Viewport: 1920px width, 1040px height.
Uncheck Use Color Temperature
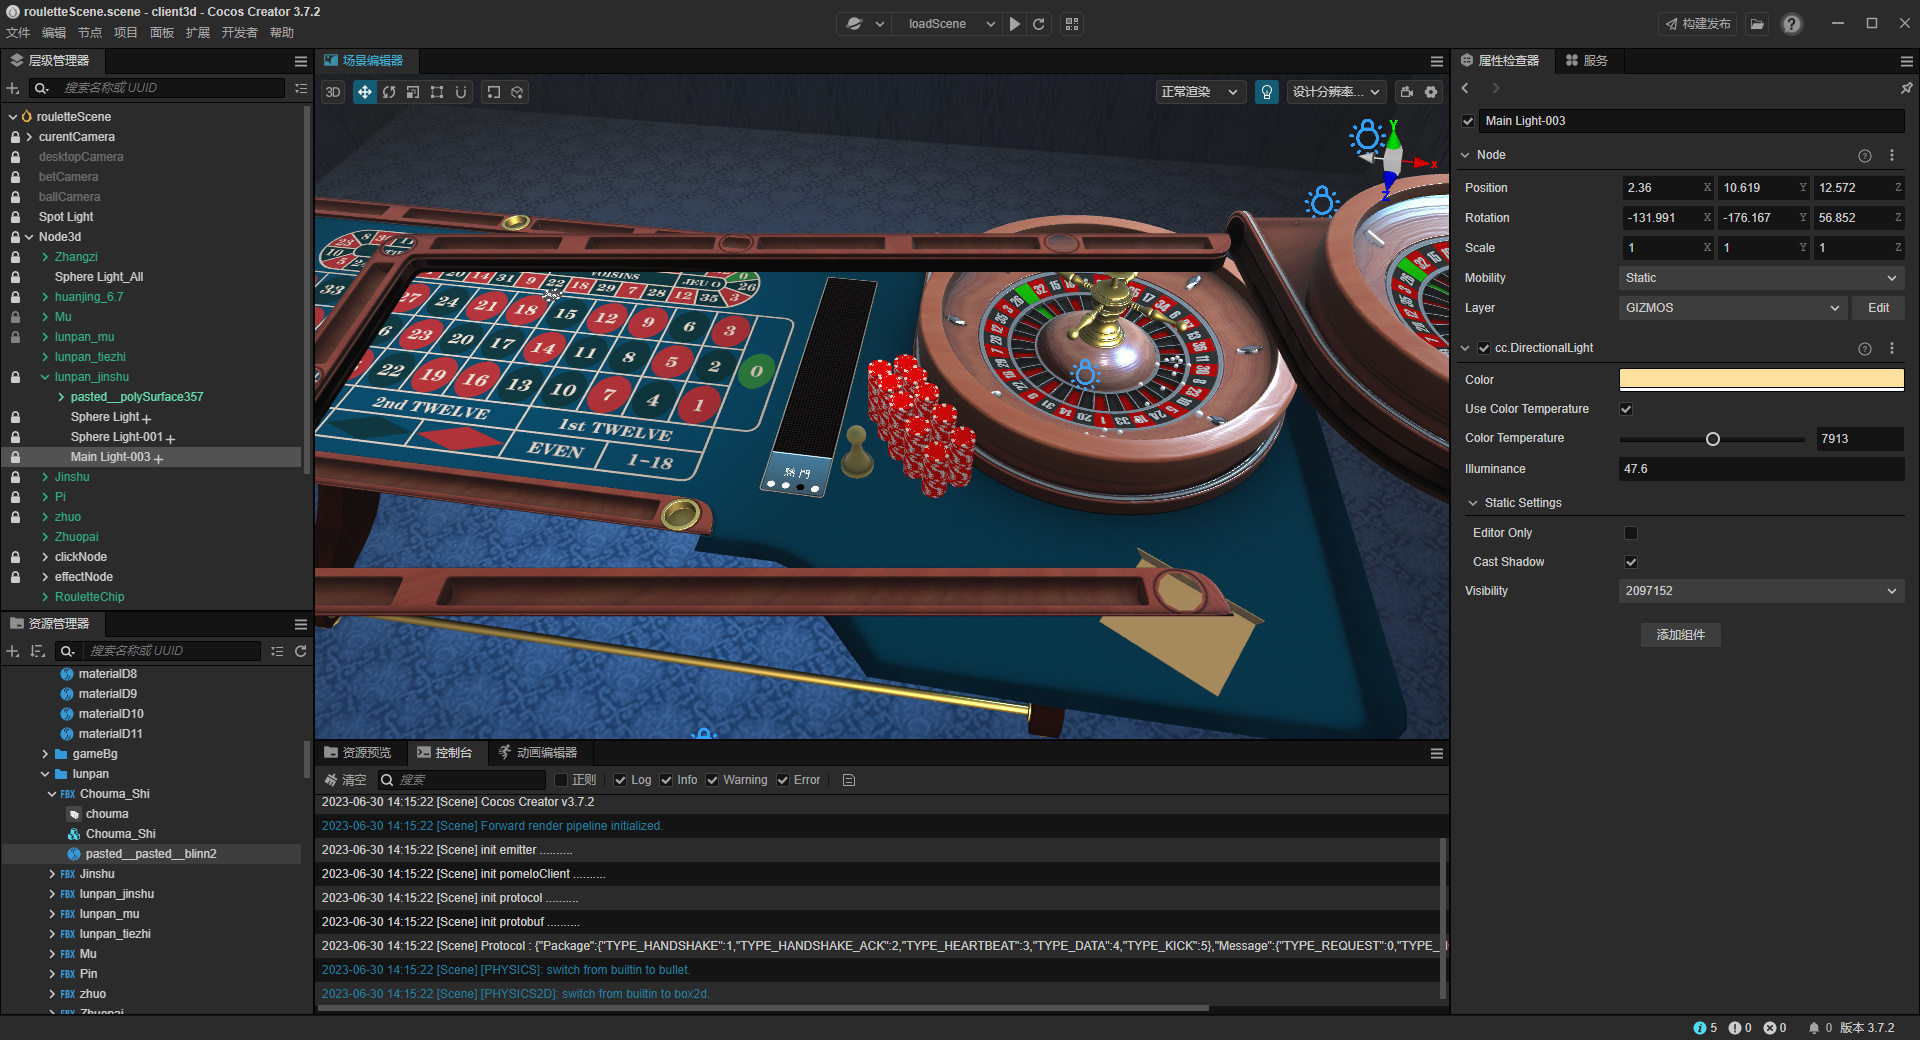click(1626, 409)
